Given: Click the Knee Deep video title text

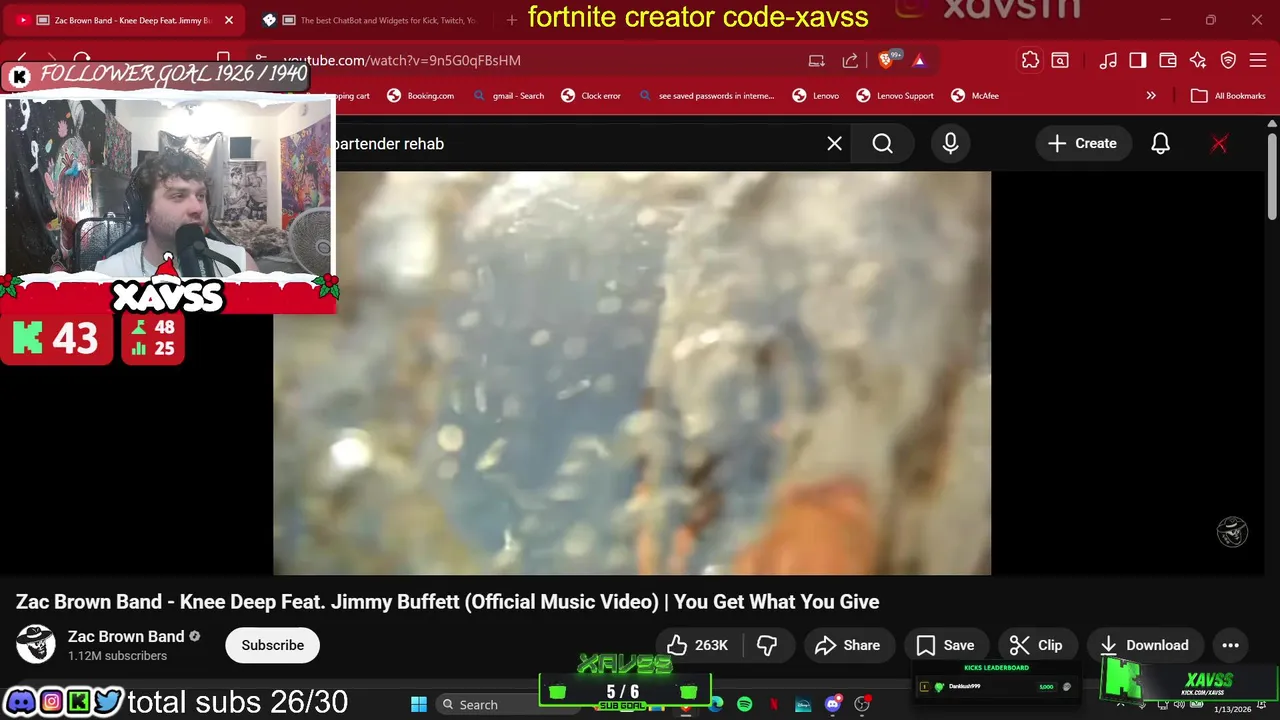Looking at the screenshot, I should point(447,602).
